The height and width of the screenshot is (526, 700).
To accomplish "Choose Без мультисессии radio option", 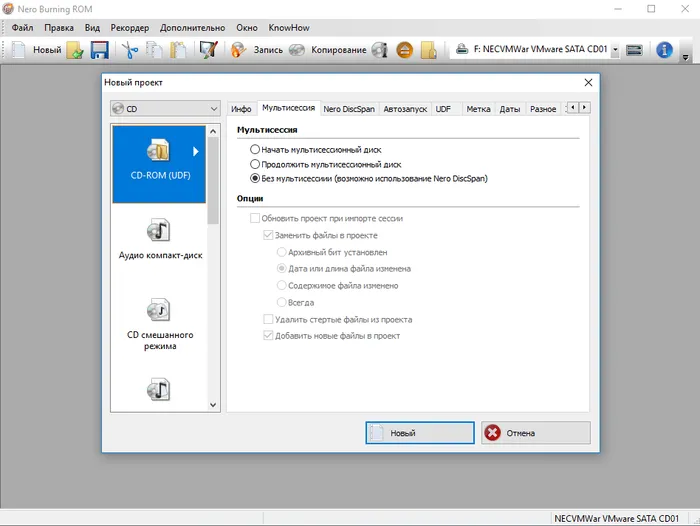I will [254, 178].
